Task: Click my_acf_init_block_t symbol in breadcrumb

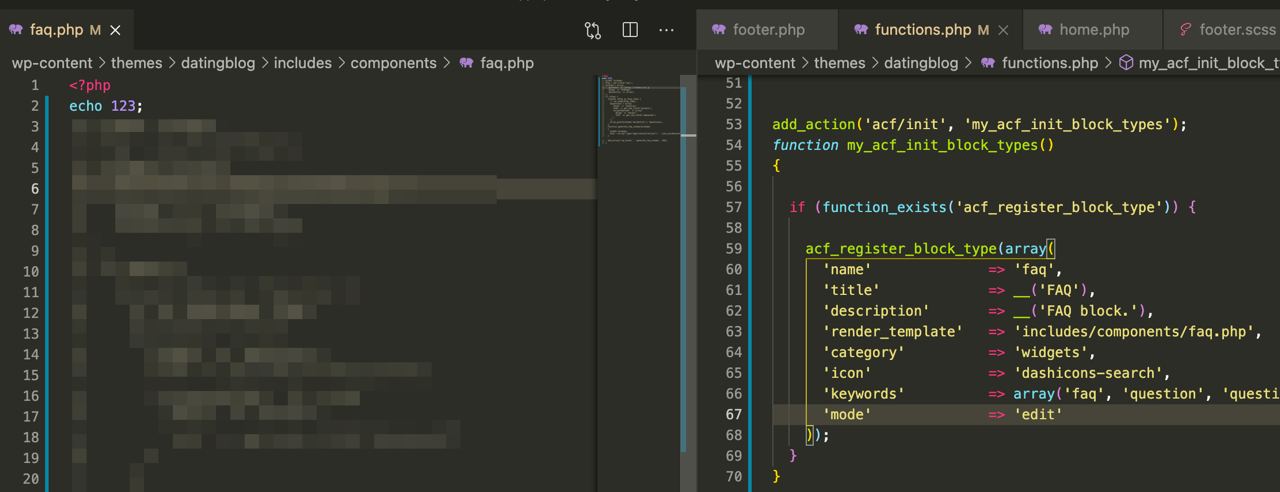Action: pos(1209,63)
